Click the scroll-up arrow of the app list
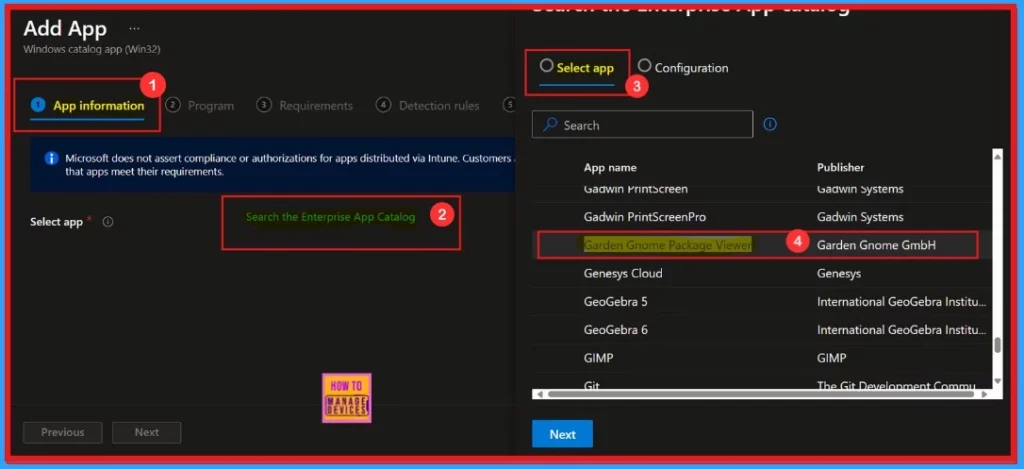The width and height of the screenshot is (1024, 469). coord(997,155)
